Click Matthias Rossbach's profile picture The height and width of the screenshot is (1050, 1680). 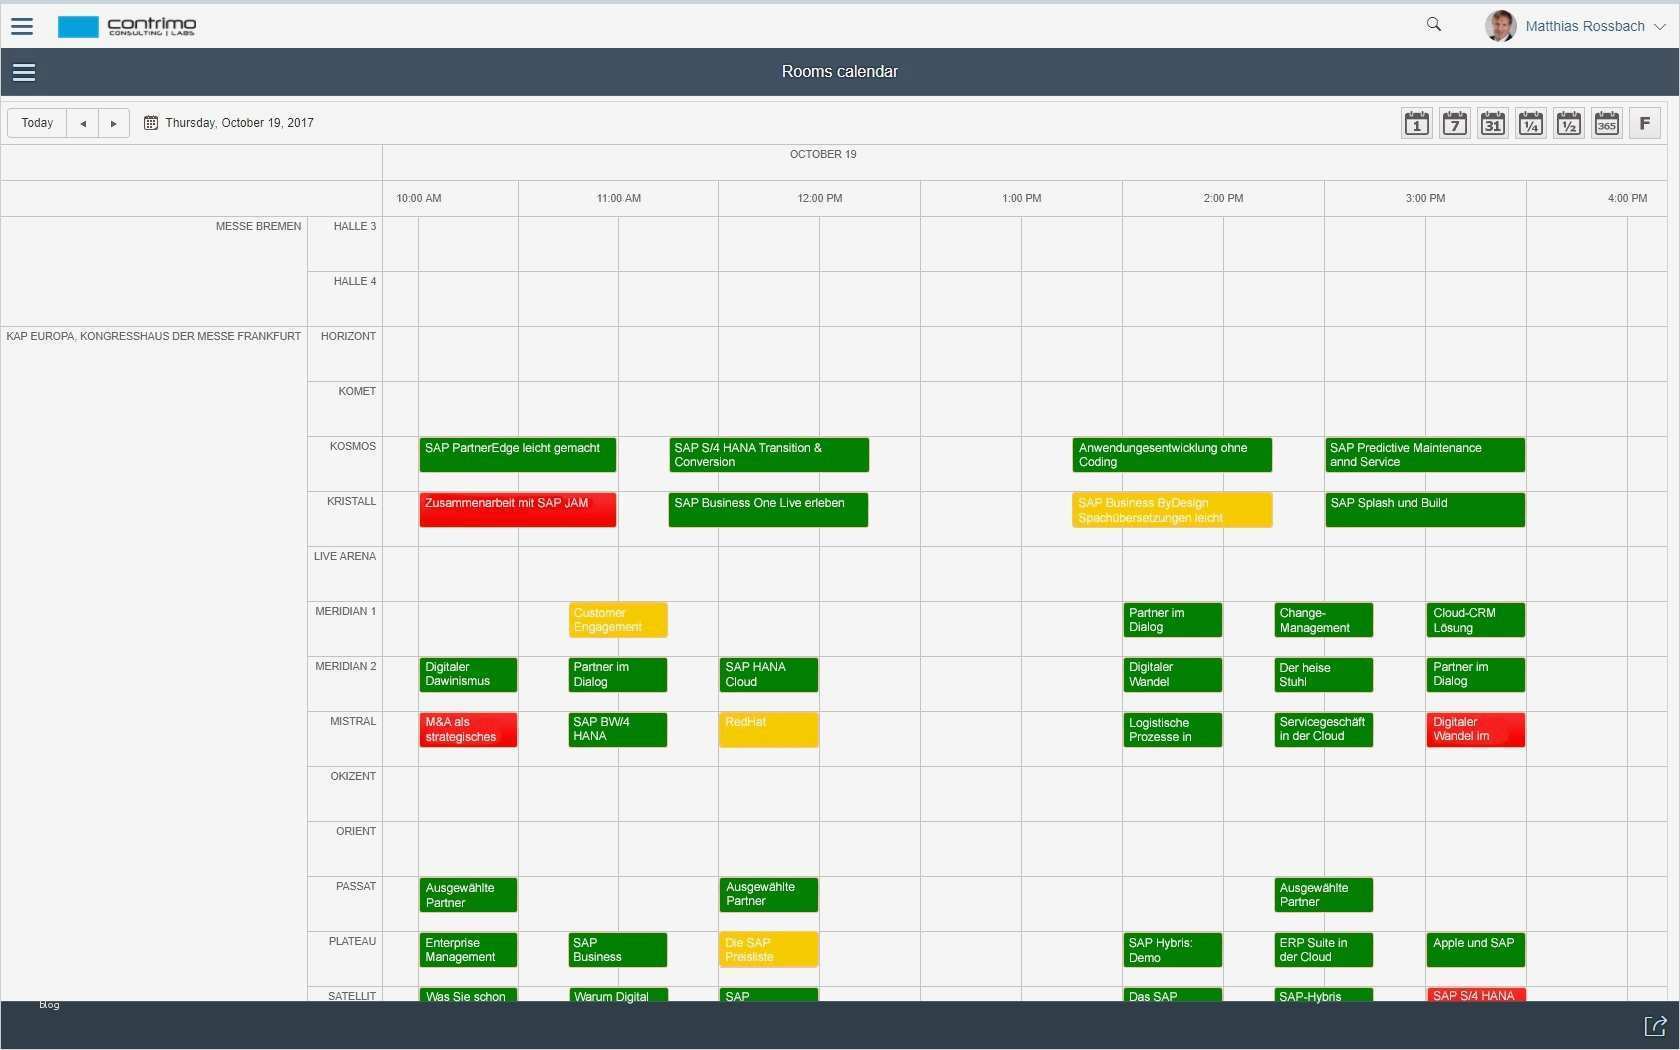coord(1500,26)
